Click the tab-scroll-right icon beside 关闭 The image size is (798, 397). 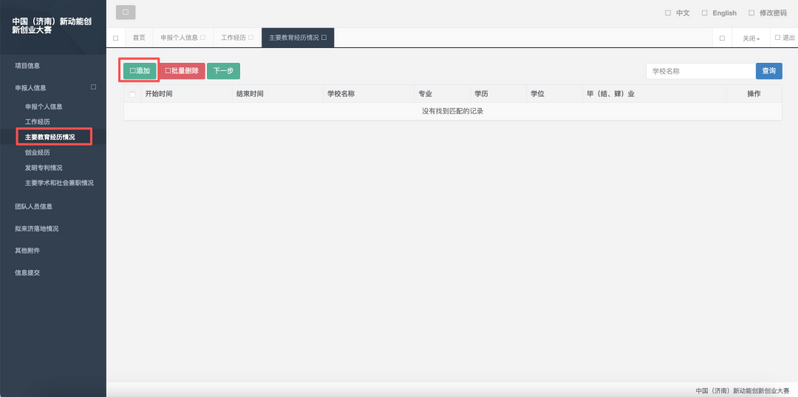722,38
